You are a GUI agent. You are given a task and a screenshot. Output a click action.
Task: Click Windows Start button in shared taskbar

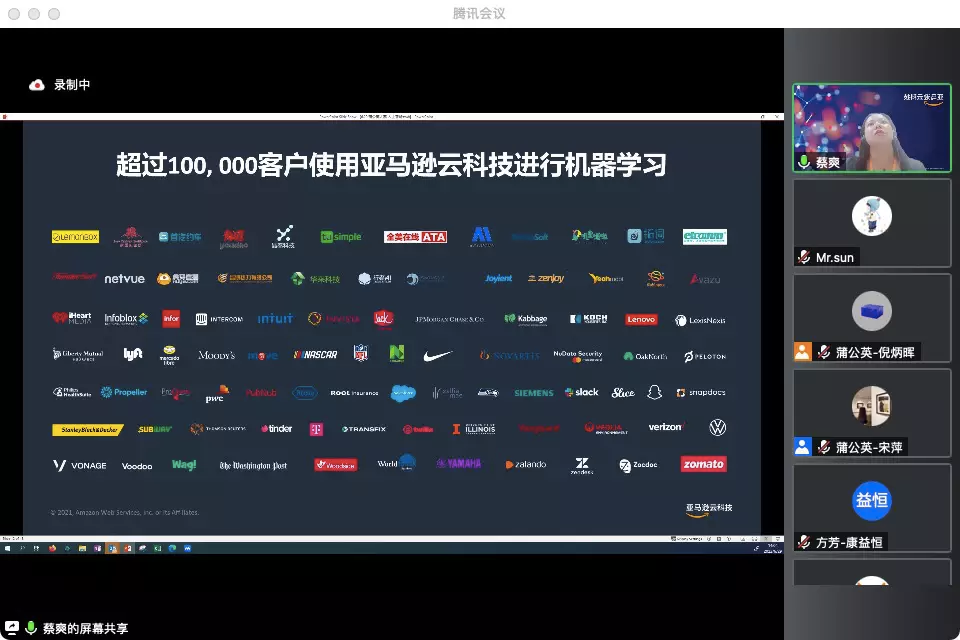coord(7,548)
